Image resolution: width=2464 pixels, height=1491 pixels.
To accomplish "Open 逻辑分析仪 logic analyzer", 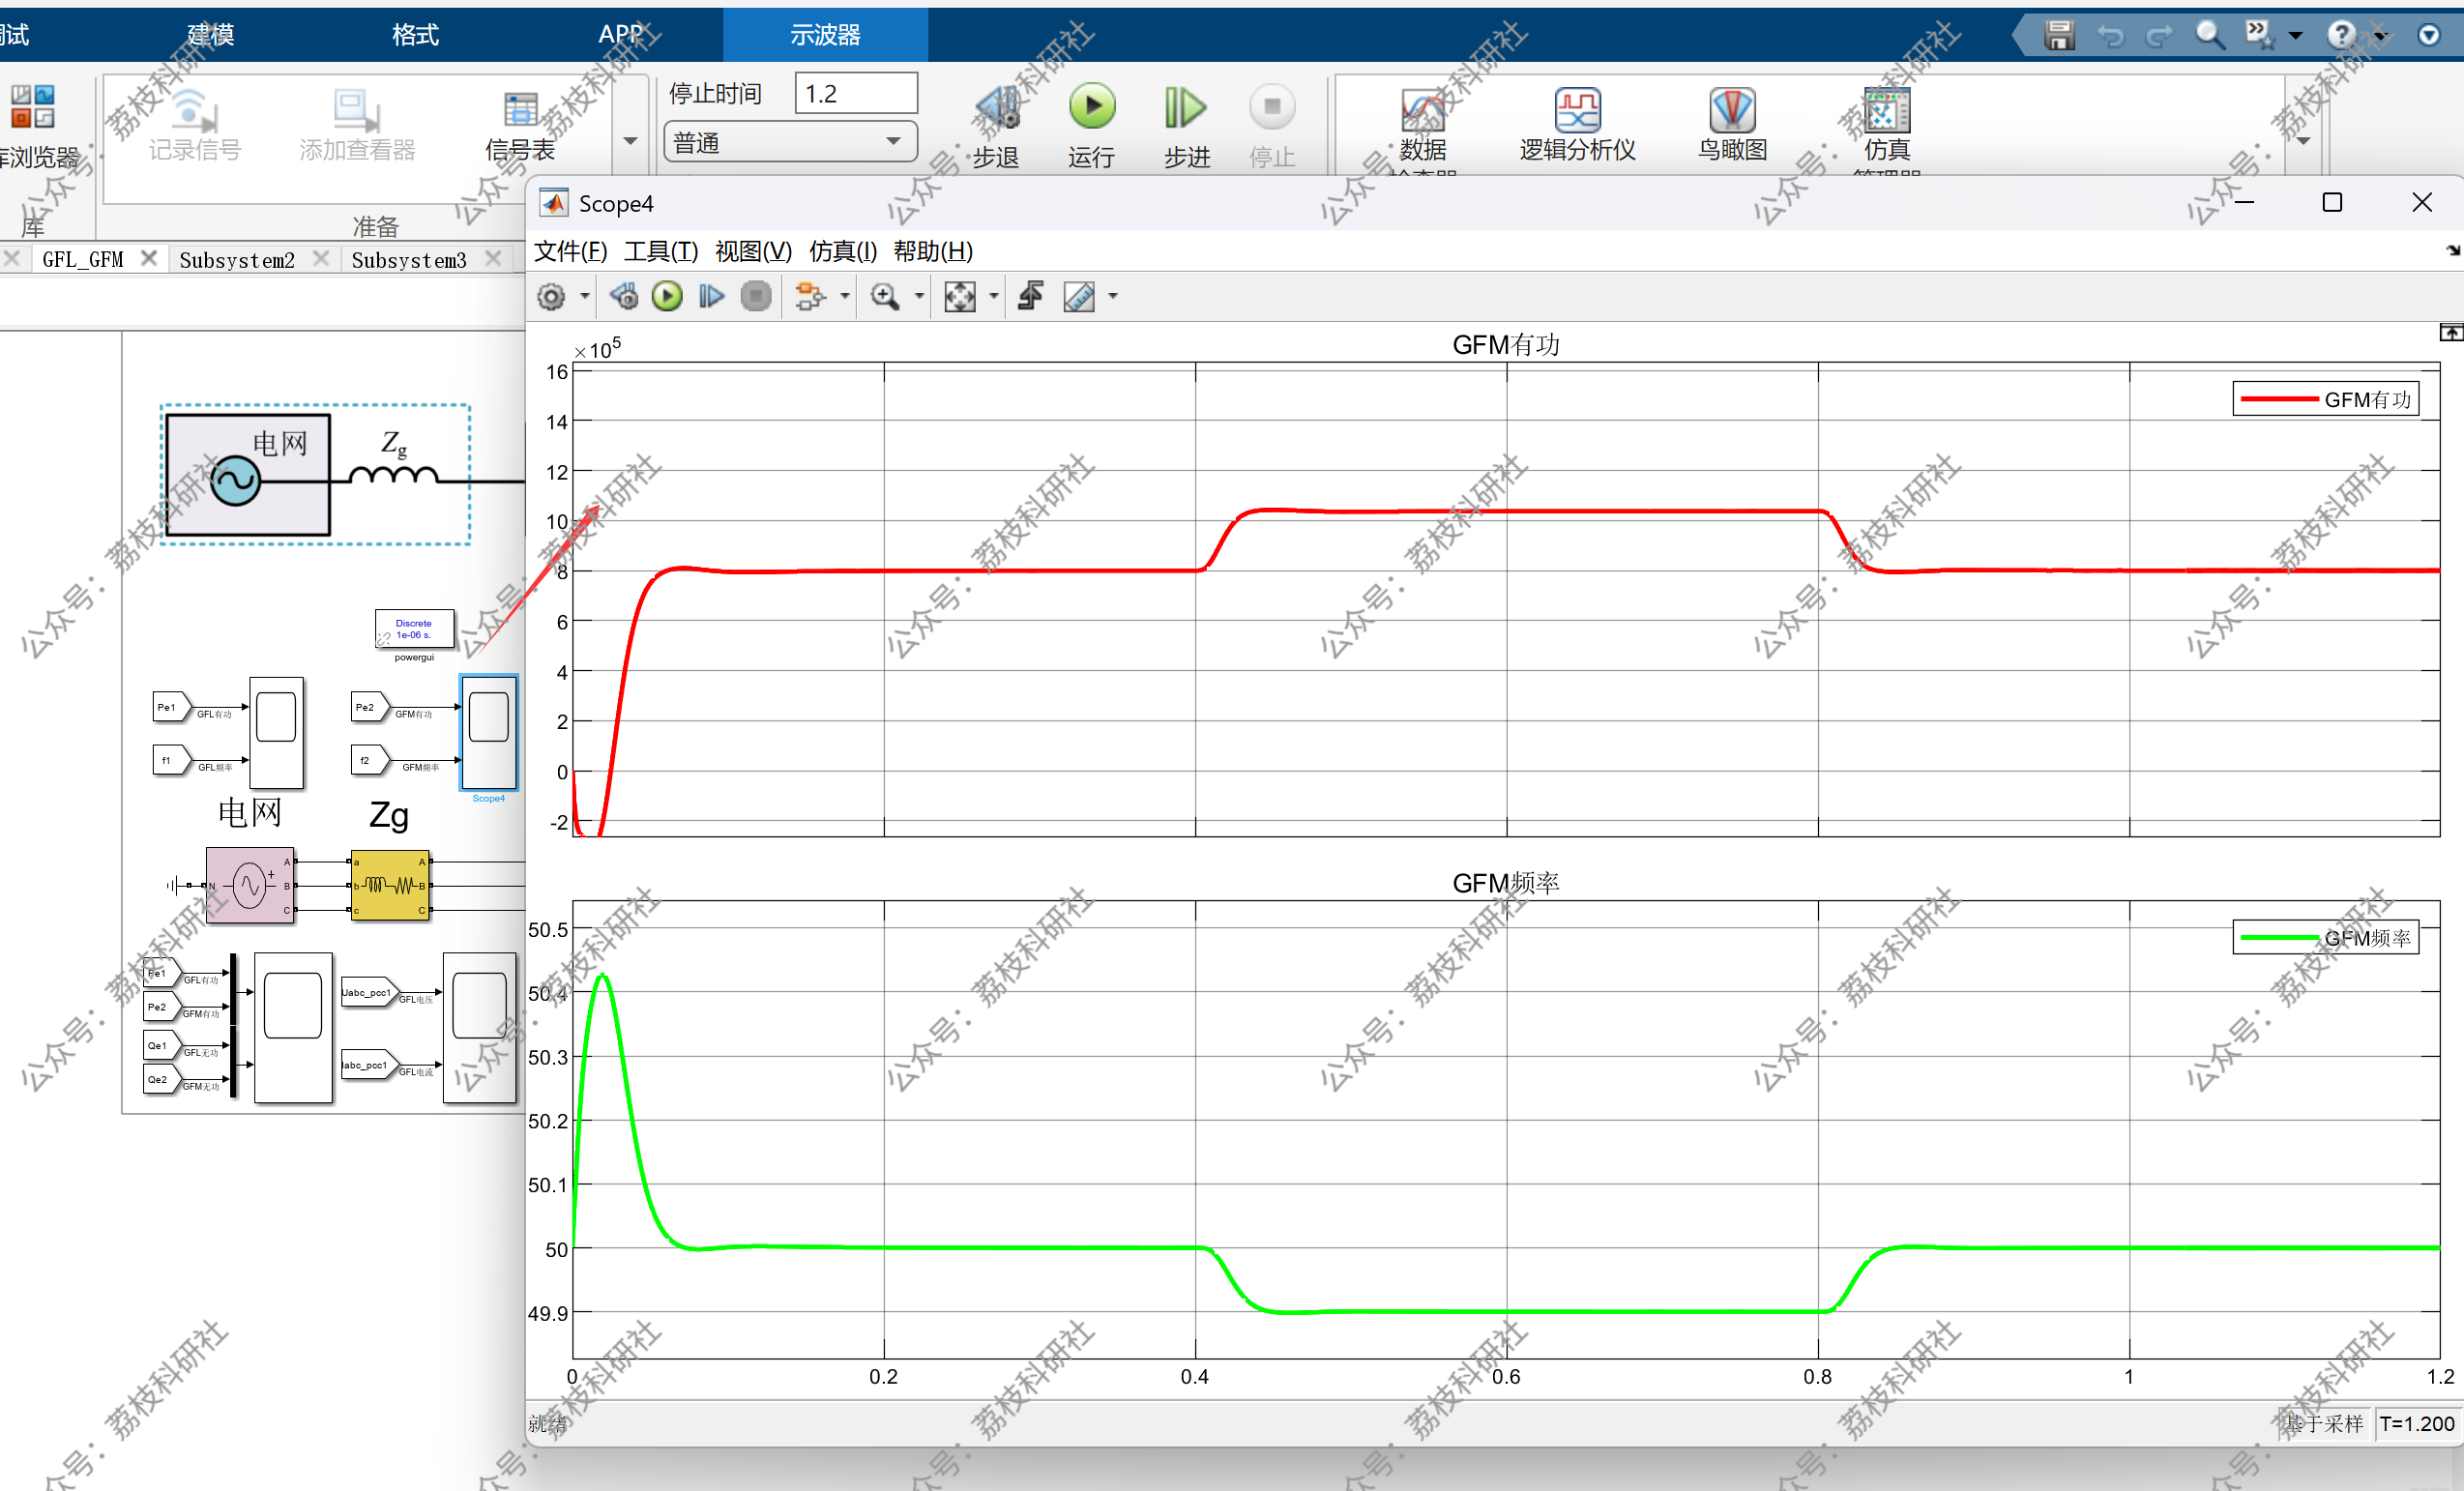I will [x=1577, y=125].
